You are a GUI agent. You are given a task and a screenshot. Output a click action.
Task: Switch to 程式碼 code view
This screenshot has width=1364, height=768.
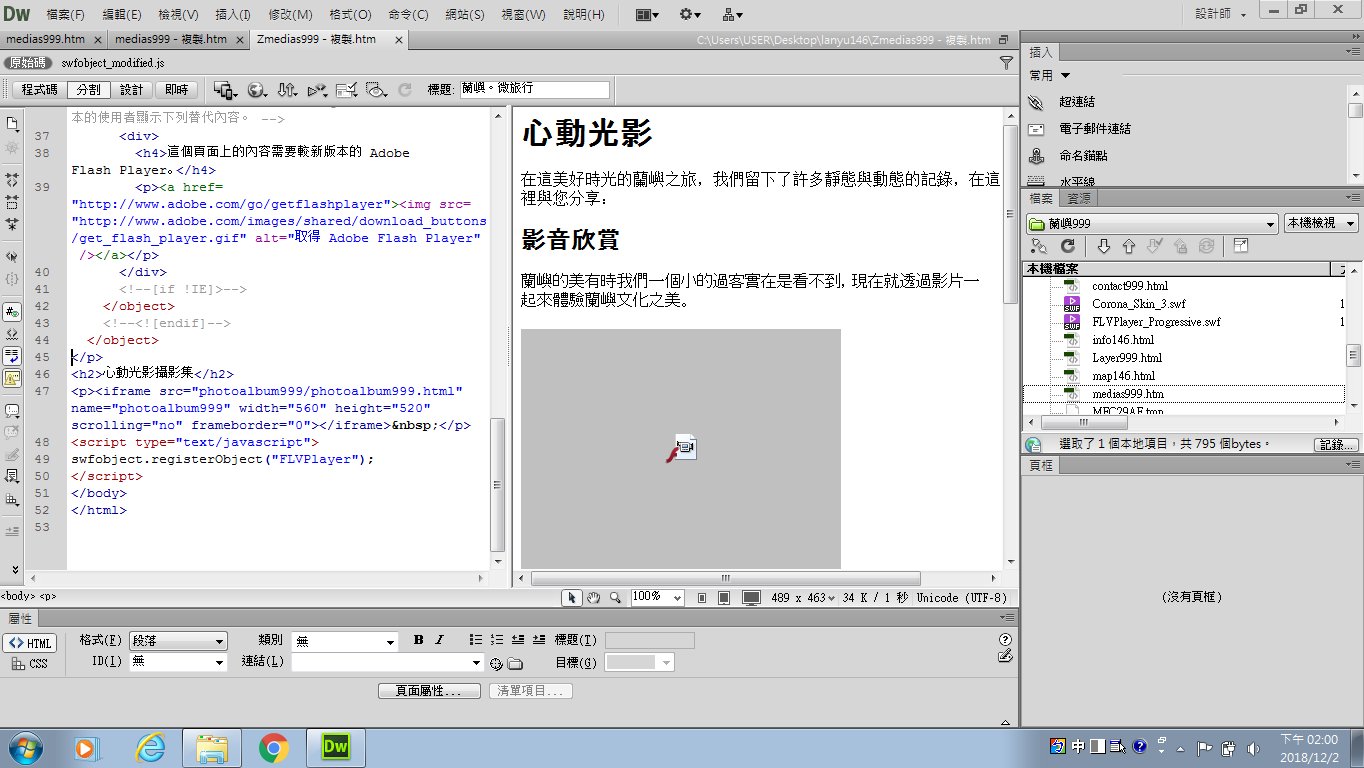(40, 90)
